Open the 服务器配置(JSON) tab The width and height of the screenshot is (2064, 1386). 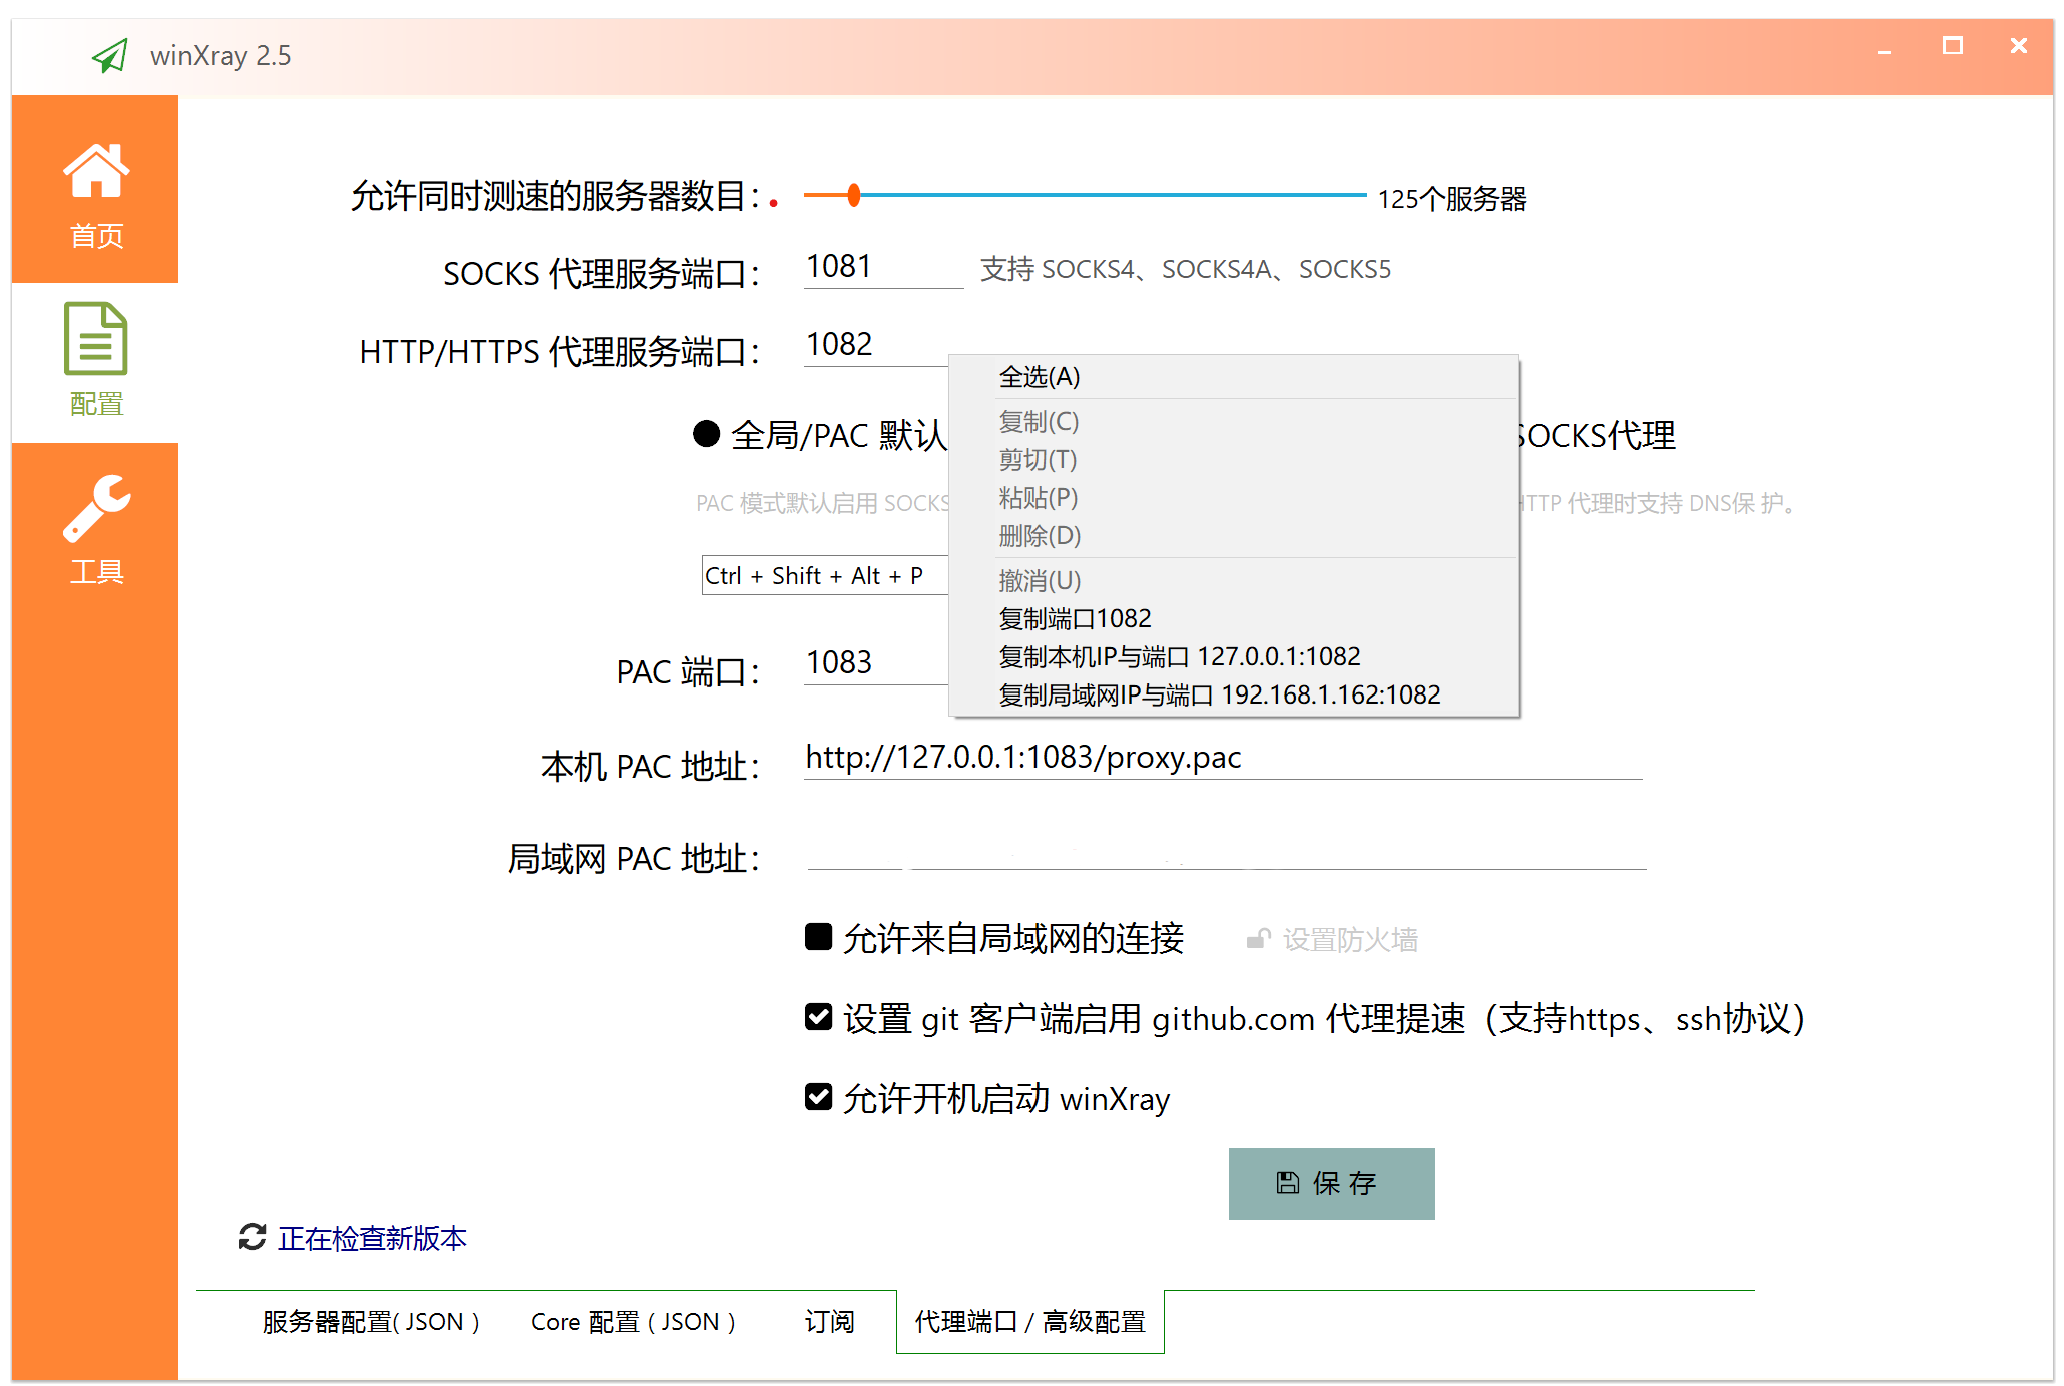tap(370, 1322)
